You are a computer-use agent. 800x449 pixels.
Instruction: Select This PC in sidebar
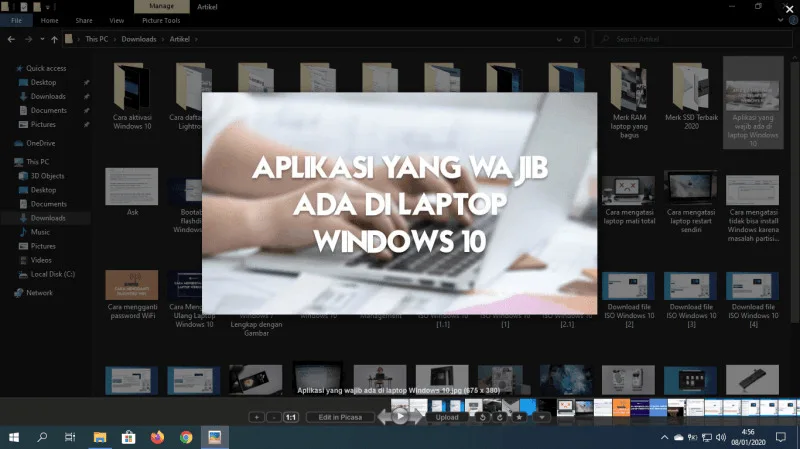point(37,162)
